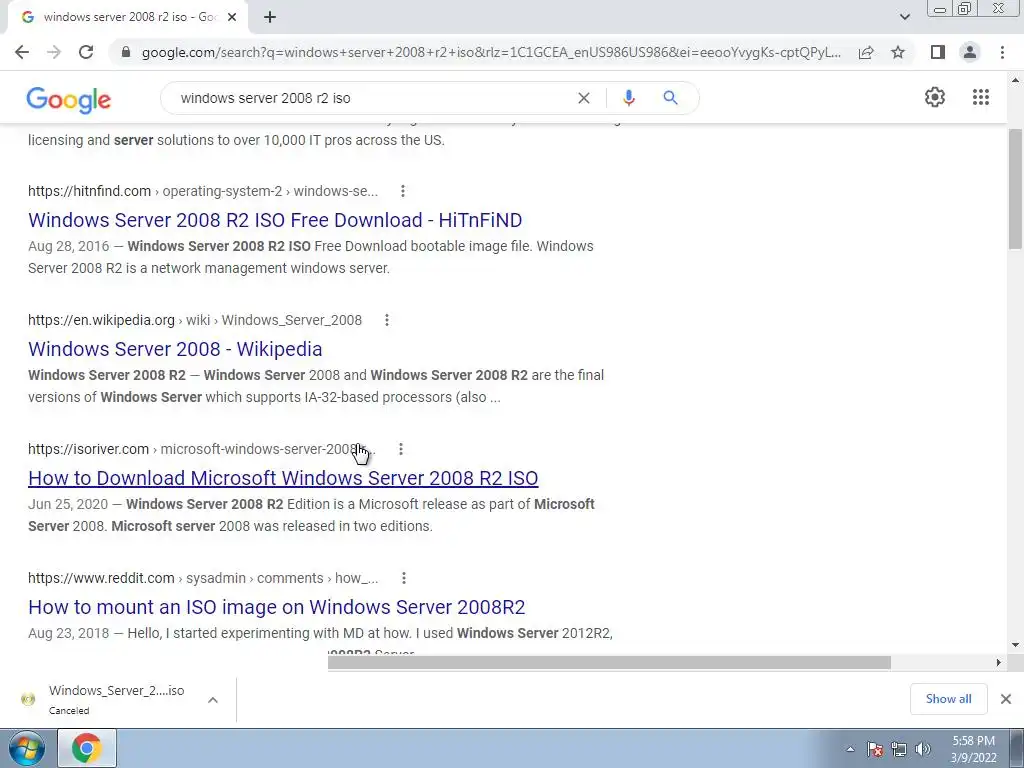Viewport: 1024px width, 768px height.
Task: Click the horizontal scrollbar thumb
Action: coord(609,662)
